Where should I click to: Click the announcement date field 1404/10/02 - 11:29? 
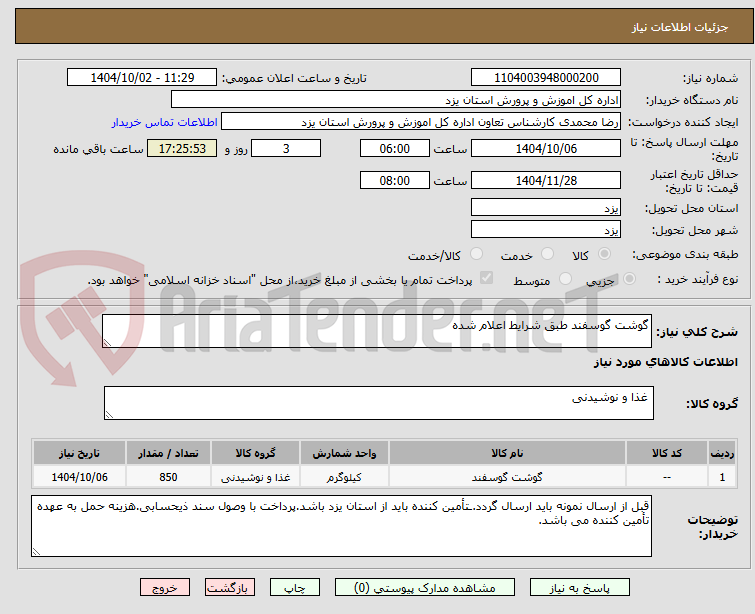coord(142,78)
